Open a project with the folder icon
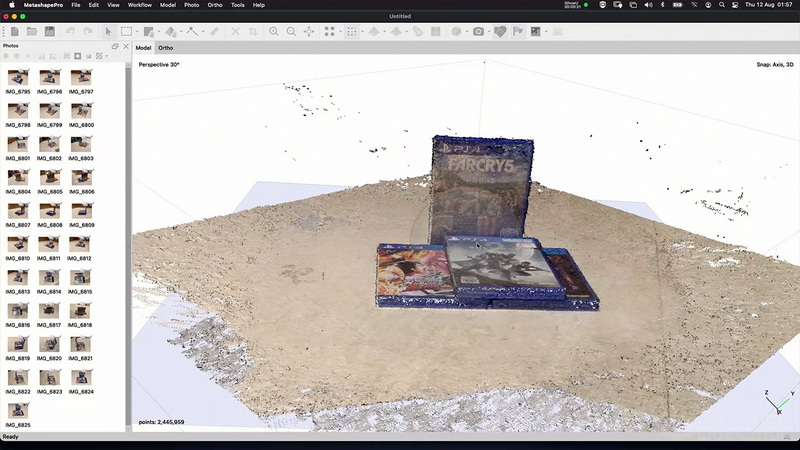The image size is (800, 450). coord(32,32)
